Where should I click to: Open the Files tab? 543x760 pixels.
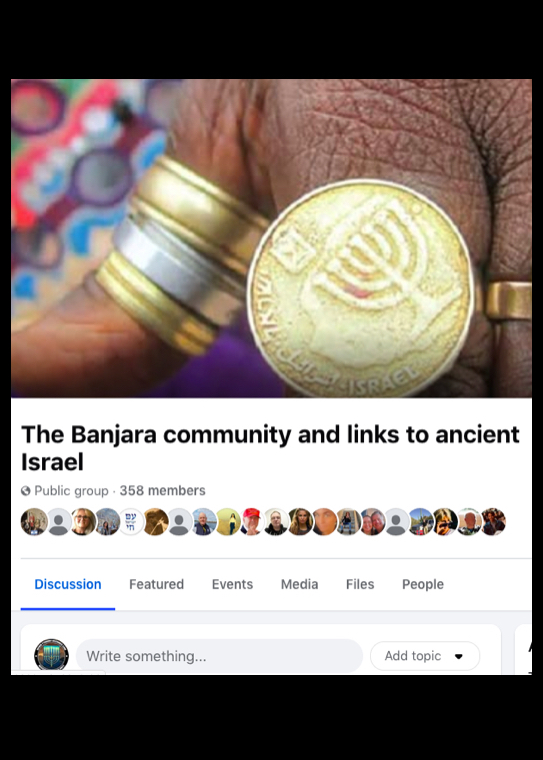click(360, 584)
